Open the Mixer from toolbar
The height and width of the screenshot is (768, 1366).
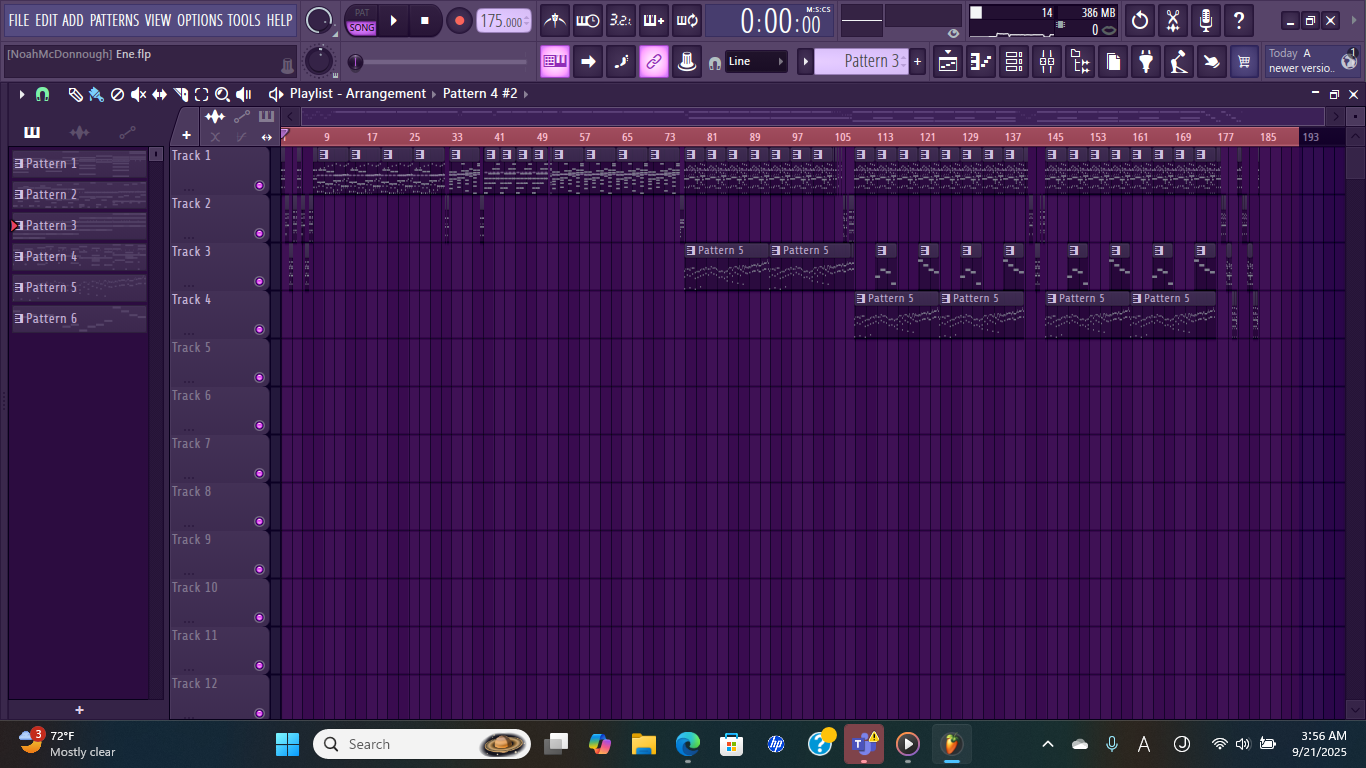point(1047,61)
